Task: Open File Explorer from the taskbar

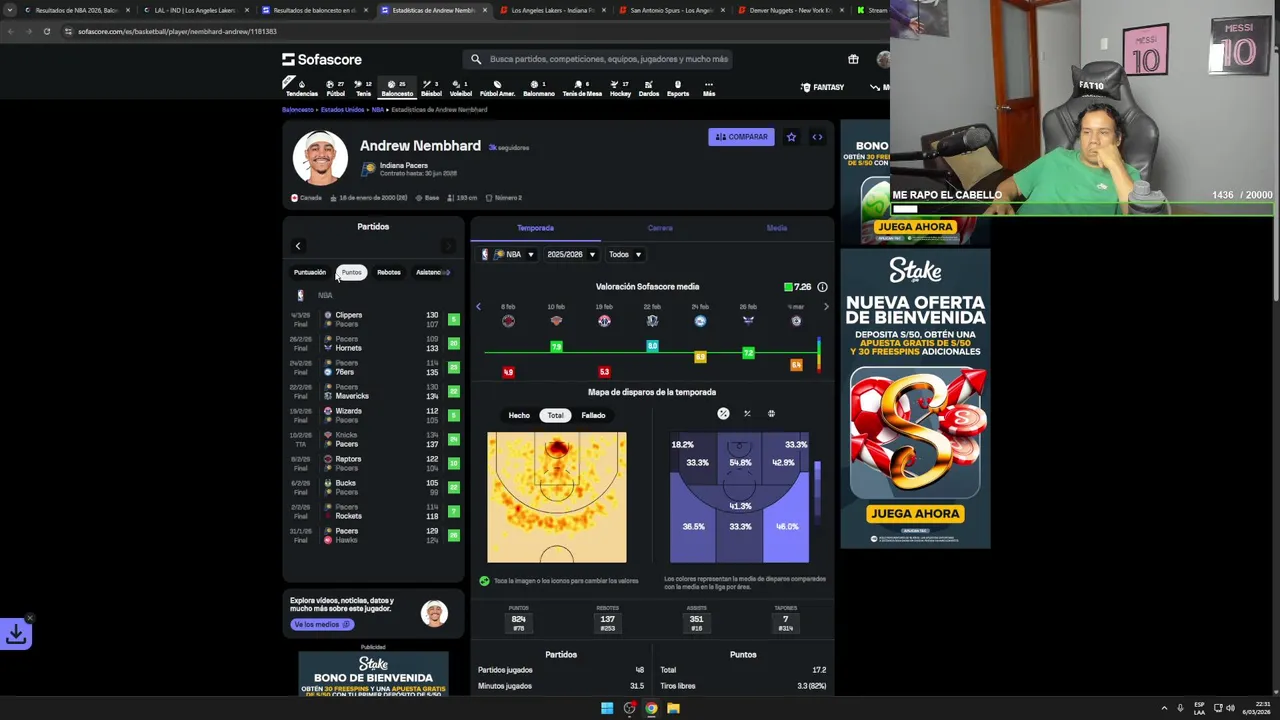Action: 673,708
